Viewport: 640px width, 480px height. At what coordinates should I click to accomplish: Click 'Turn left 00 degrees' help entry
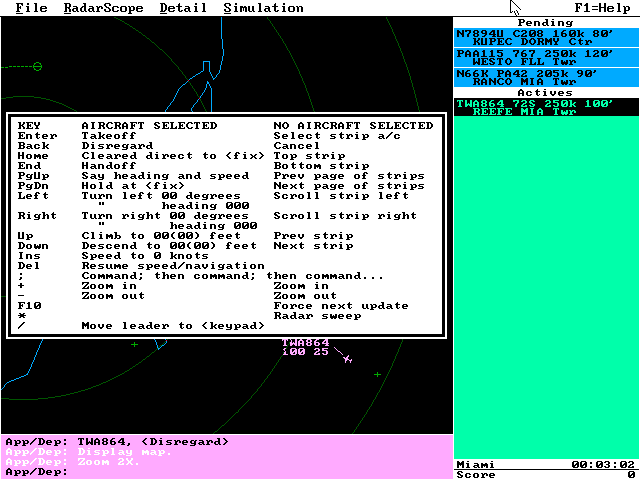pos(161,196)
